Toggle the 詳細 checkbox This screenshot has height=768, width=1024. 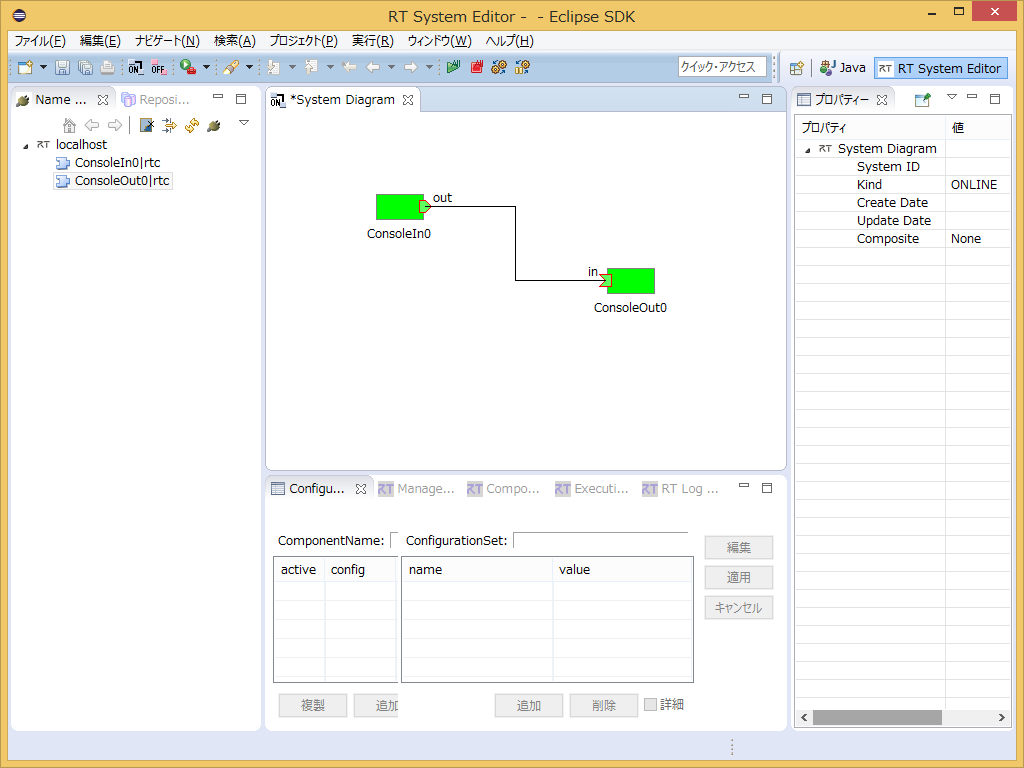650,704
